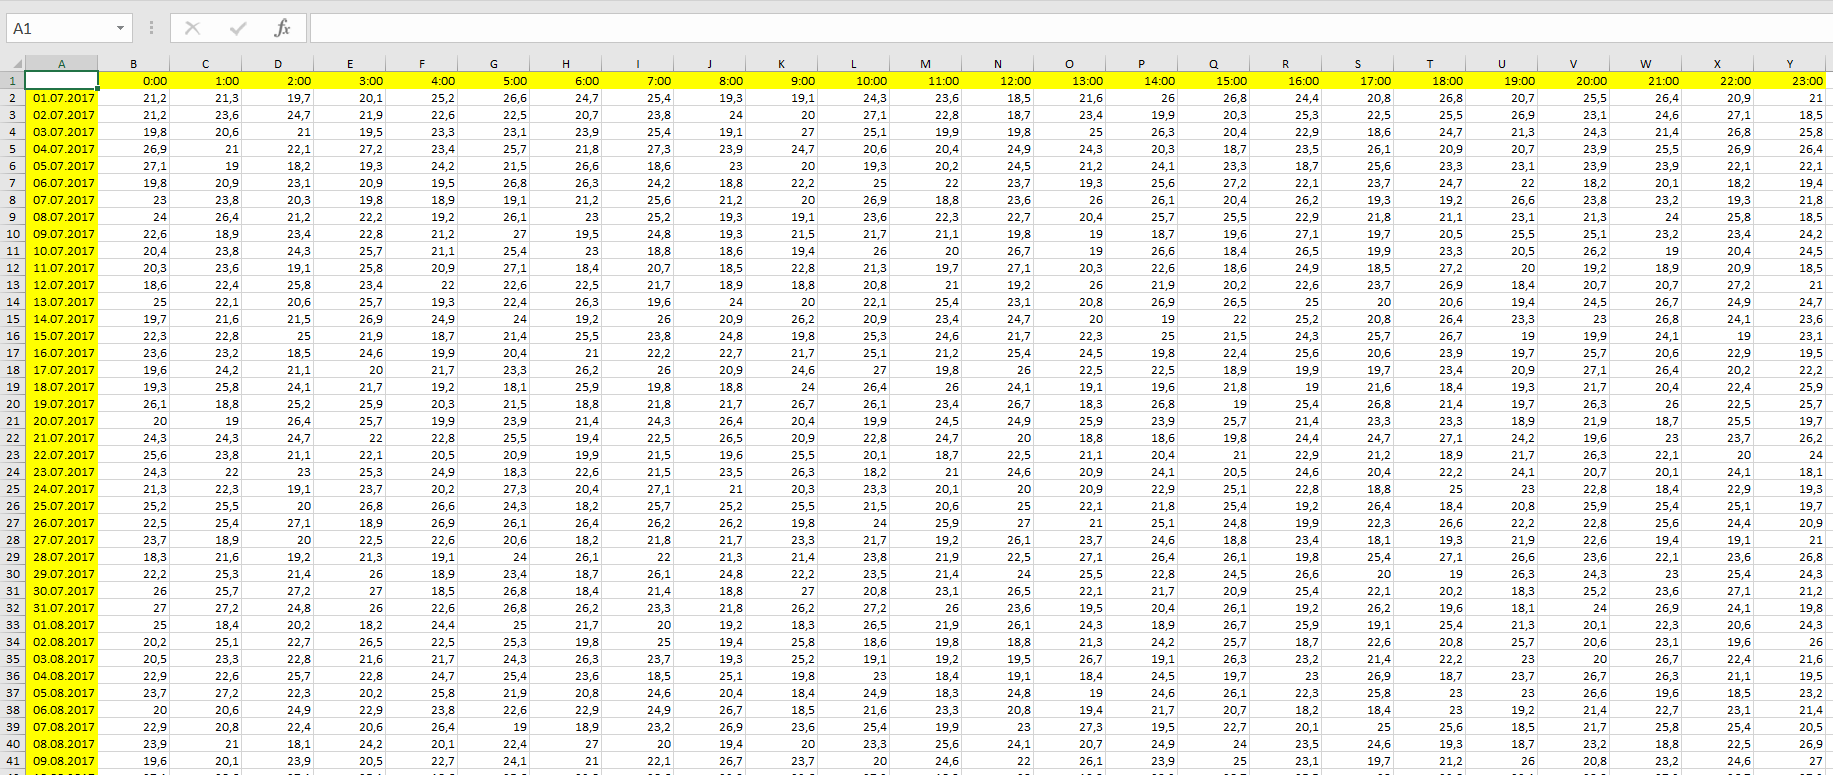Select the 12:00 header cell
This screenshot has height=775, width=1833.
(998, 81)
